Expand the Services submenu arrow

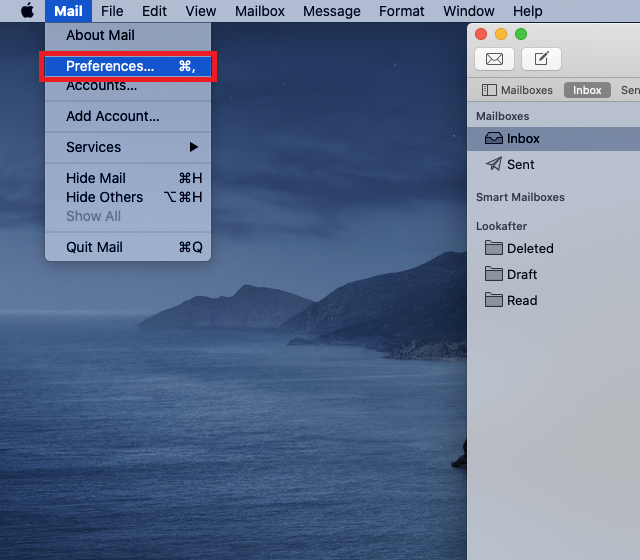point(194,147)
